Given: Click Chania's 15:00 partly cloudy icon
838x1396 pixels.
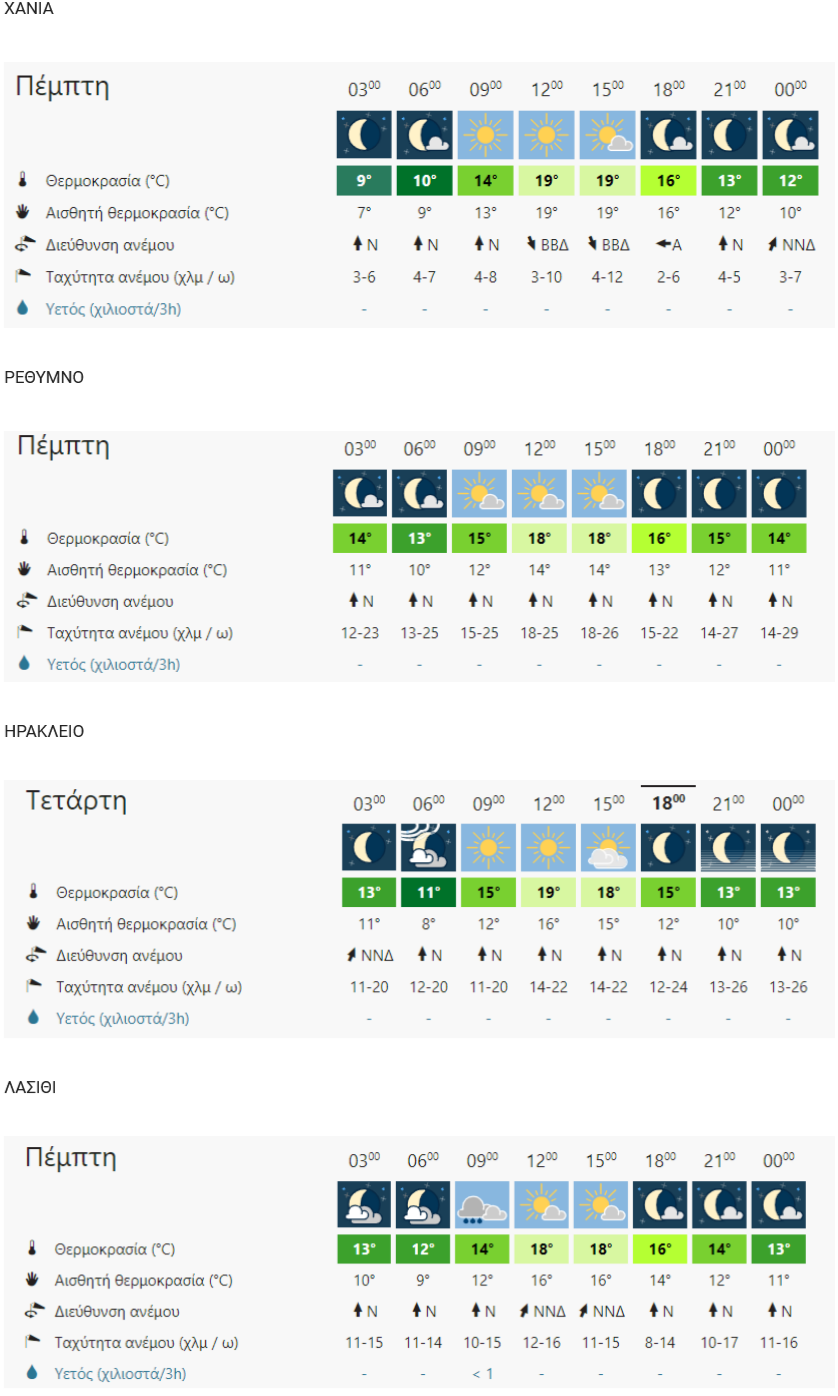Looking at the screenshot, I should point(607,135).
